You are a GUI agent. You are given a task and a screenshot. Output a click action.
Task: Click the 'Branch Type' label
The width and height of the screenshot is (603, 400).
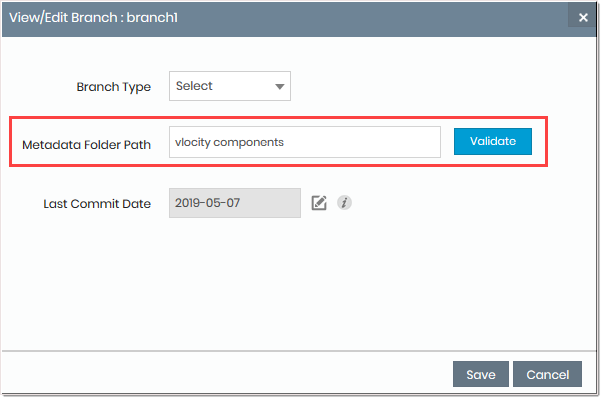tap(114, 87)
